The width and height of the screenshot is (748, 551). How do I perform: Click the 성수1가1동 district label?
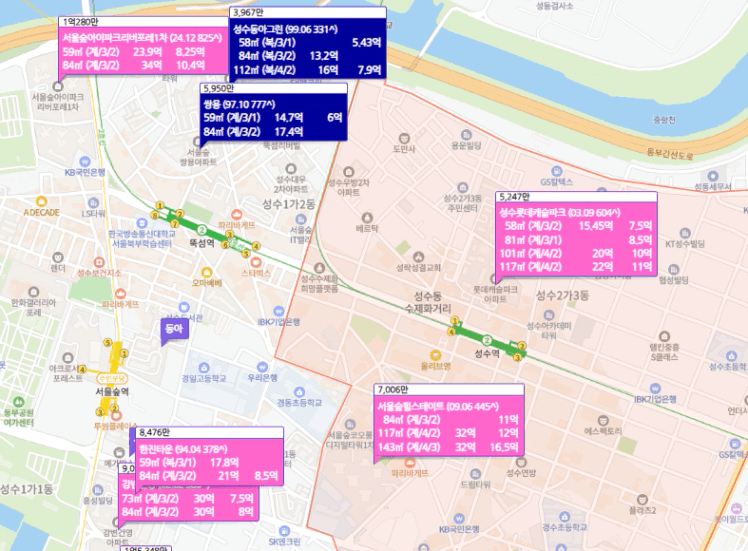pos(26,489)
